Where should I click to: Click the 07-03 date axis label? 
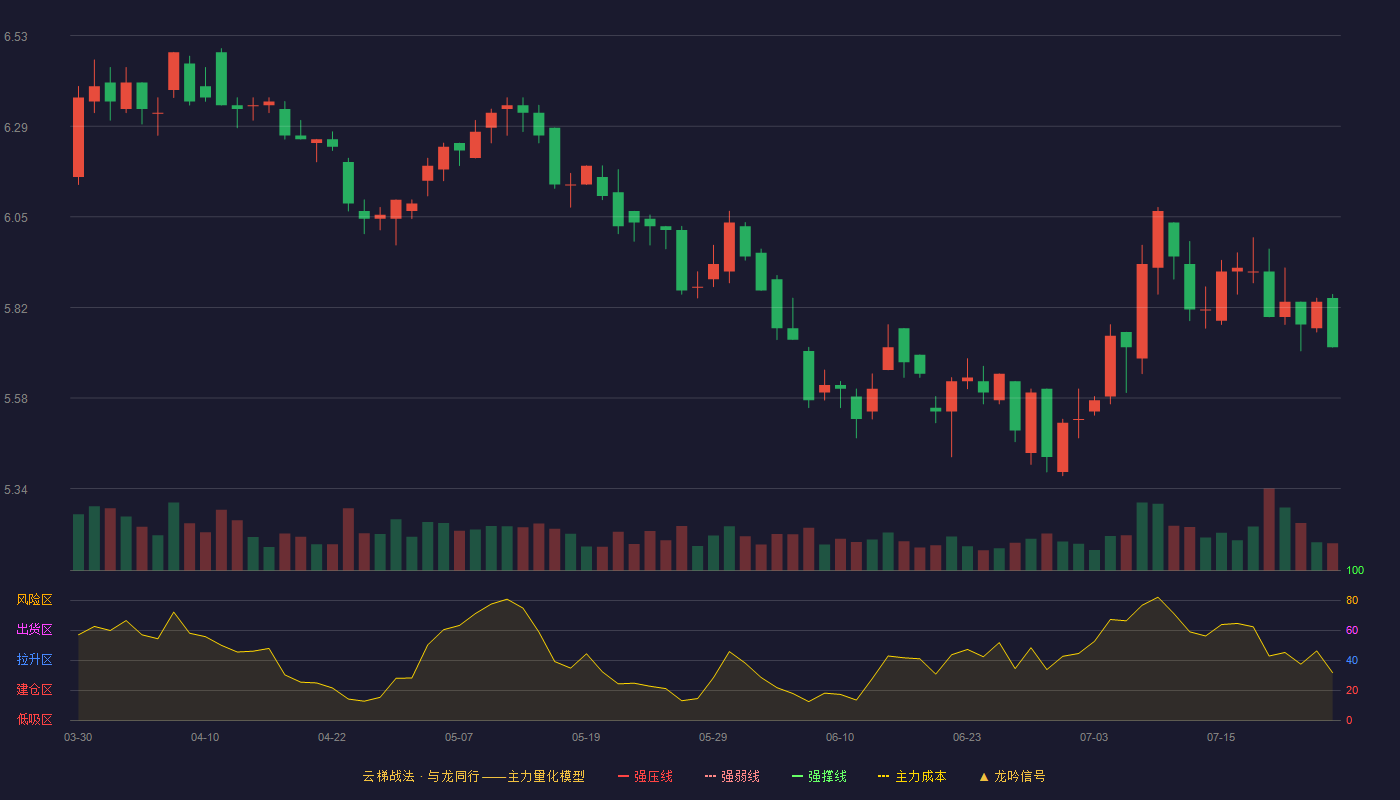point(1094,737)
